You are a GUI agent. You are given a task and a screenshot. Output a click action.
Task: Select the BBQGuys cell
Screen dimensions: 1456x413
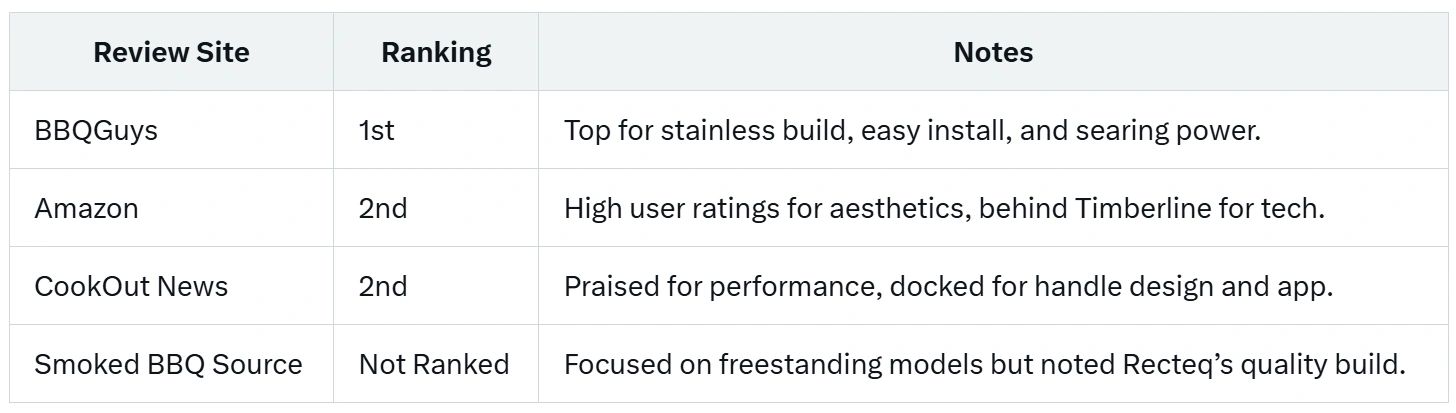click(96, 130)
